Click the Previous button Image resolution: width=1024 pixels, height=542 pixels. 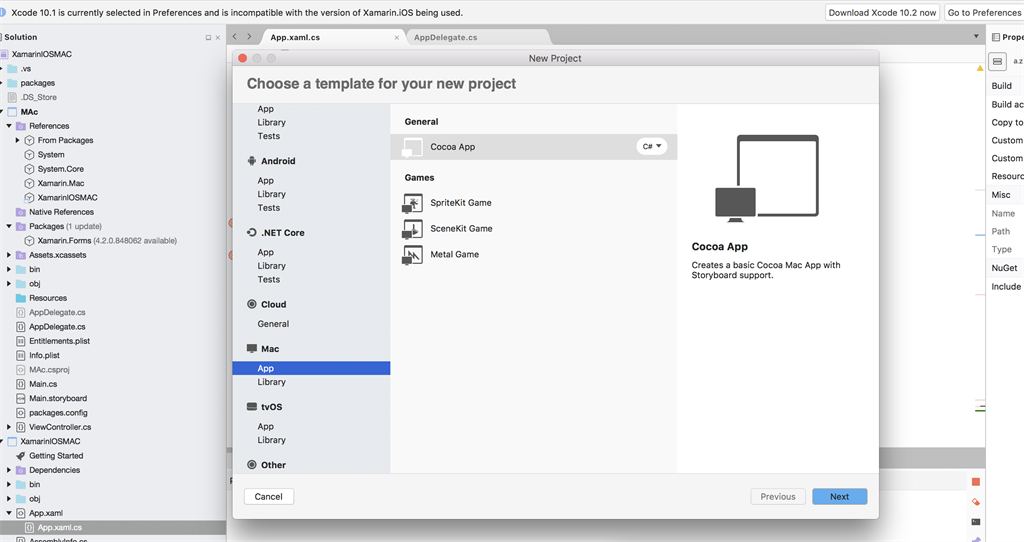pos(778,497)
